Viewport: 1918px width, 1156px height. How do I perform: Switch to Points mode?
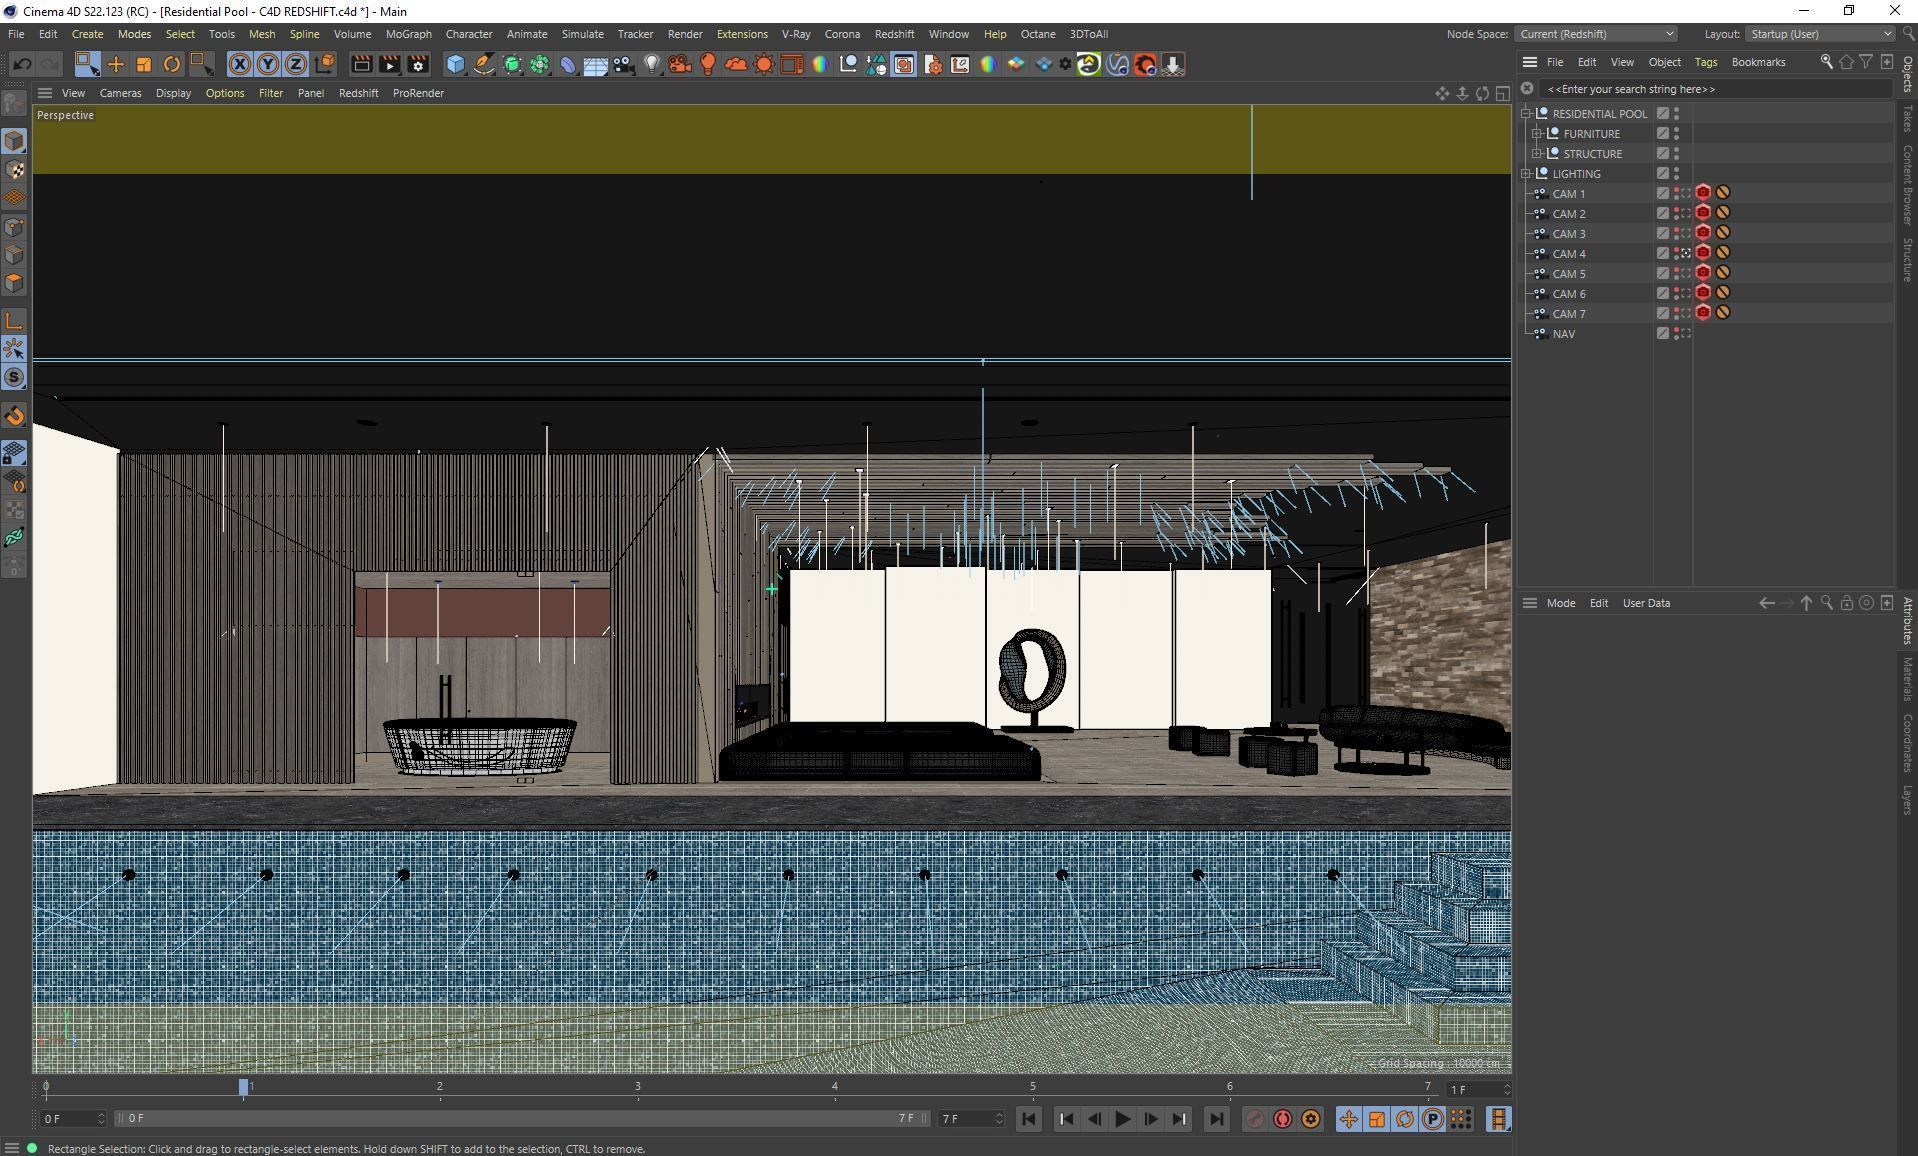coord(15,227)
